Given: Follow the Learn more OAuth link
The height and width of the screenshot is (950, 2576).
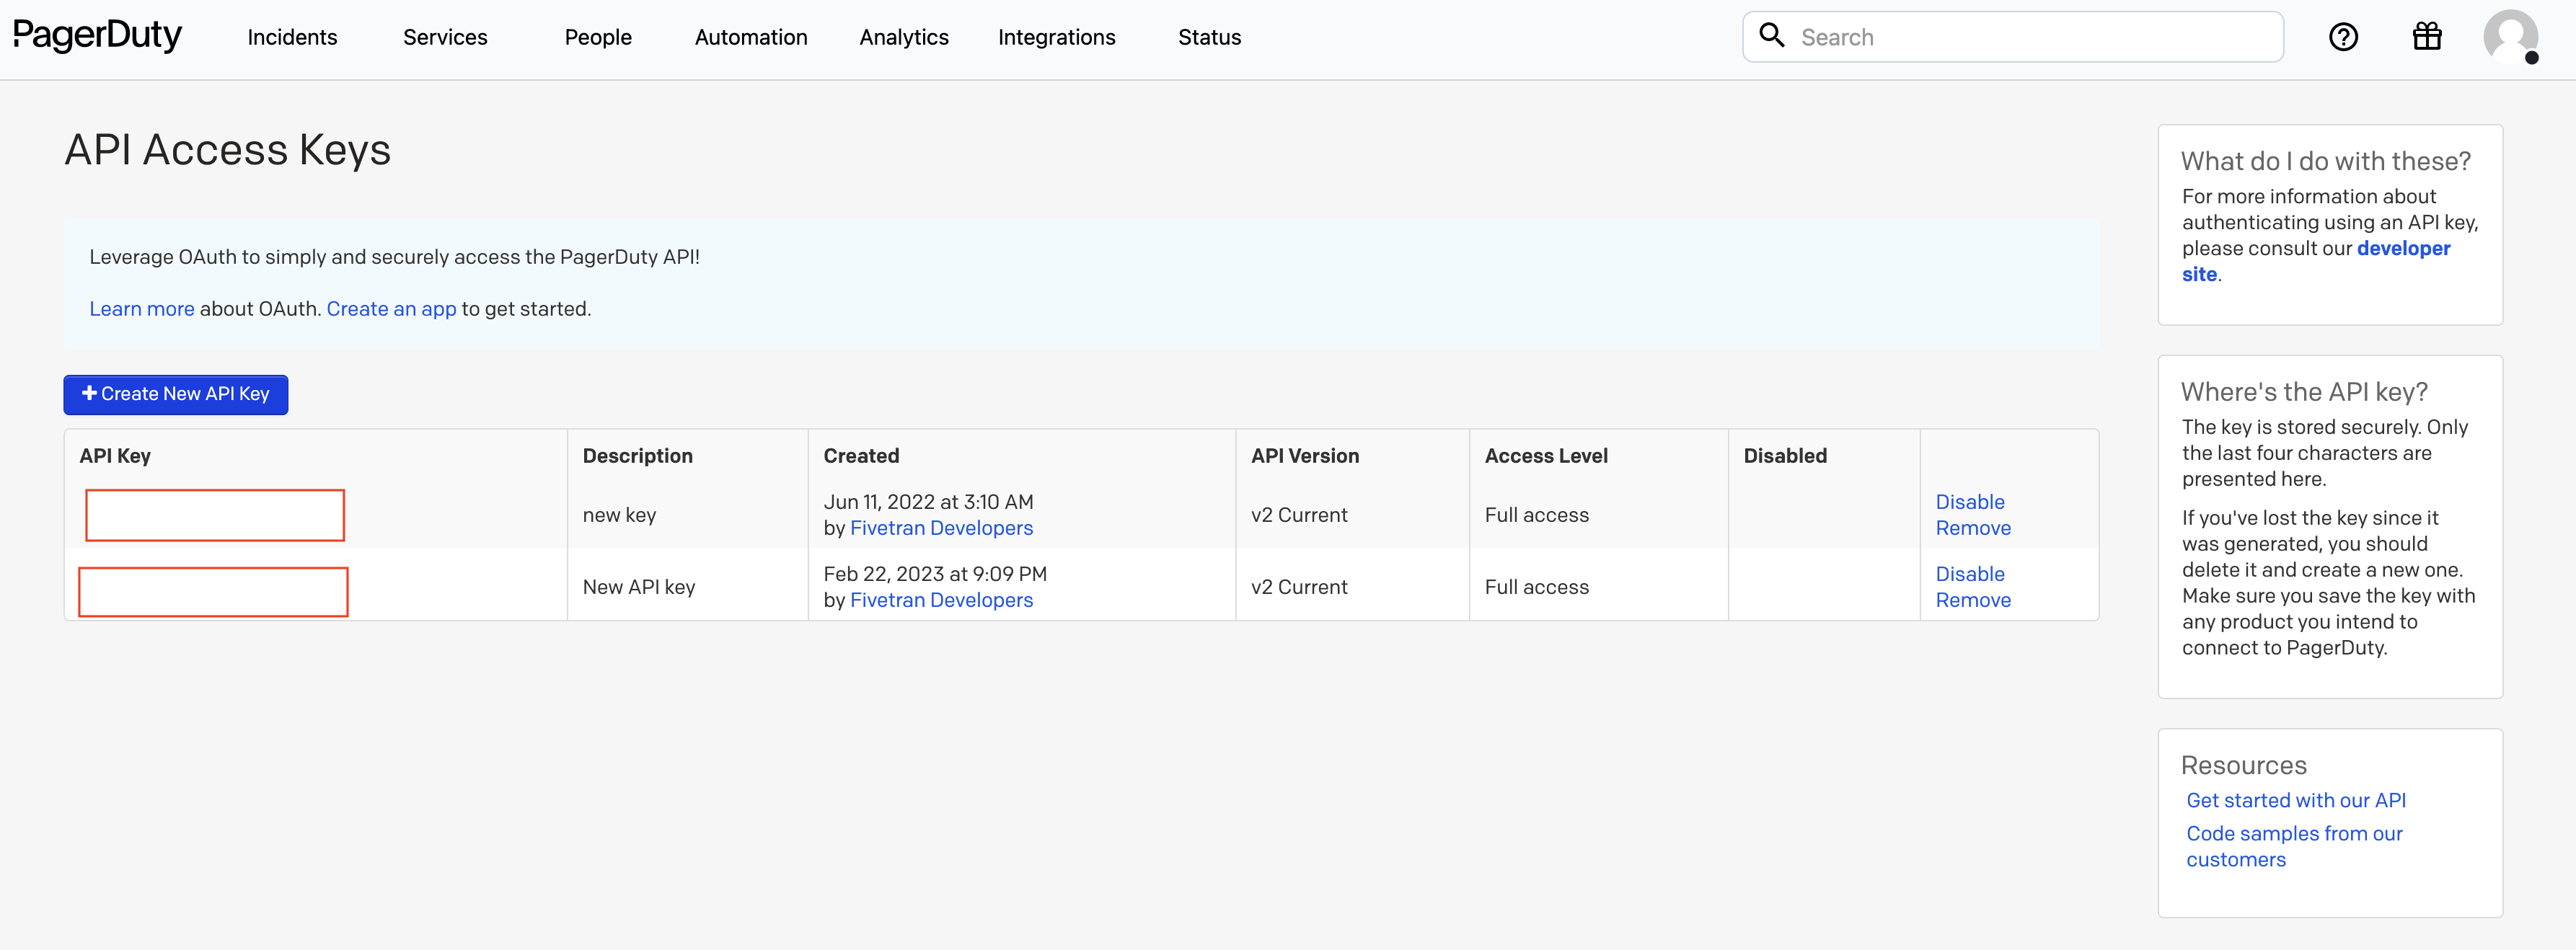Looking at the screenshot, I should click(x=142, y=309).
